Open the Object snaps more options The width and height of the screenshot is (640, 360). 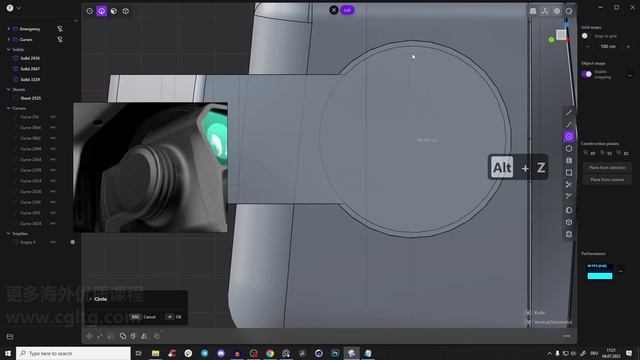click(630, 75)
